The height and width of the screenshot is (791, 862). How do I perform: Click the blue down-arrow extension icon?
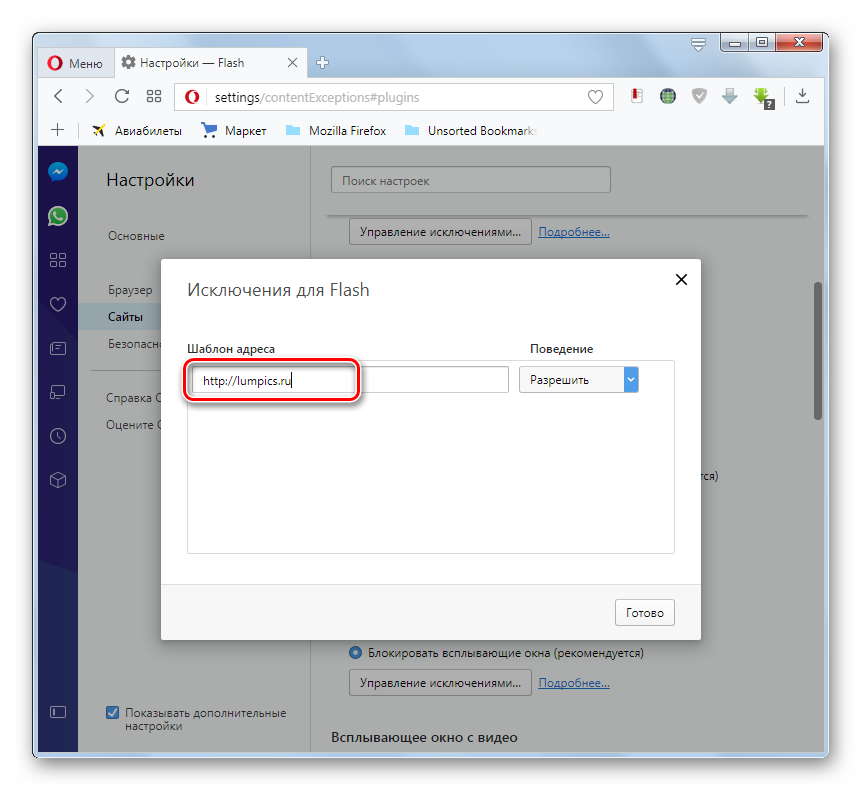click(730, 96)
